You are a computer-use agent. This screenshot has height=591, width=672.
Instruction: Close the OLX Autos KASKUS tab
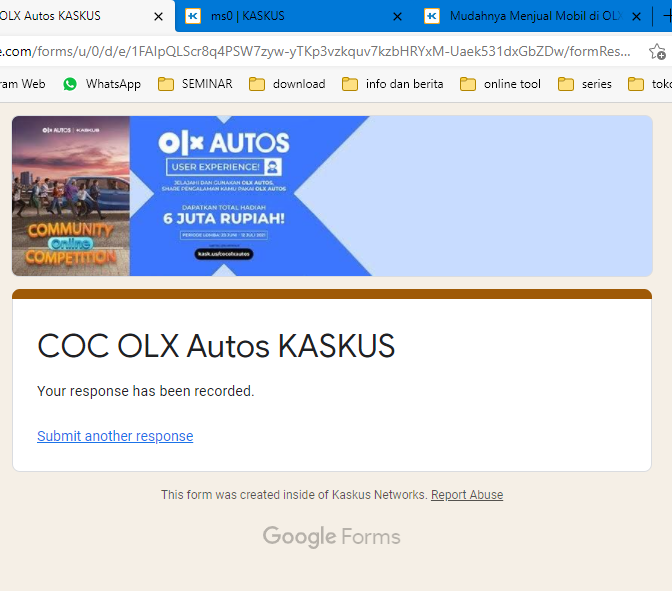coord(158,17)
